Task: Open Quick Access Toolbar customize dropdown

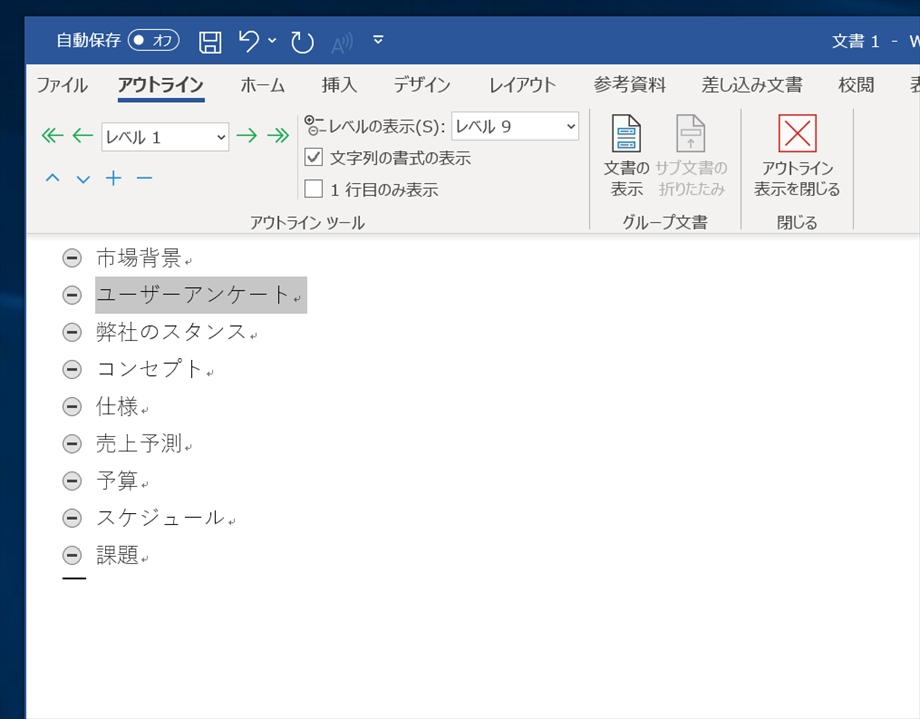Action: click(377, 41)
